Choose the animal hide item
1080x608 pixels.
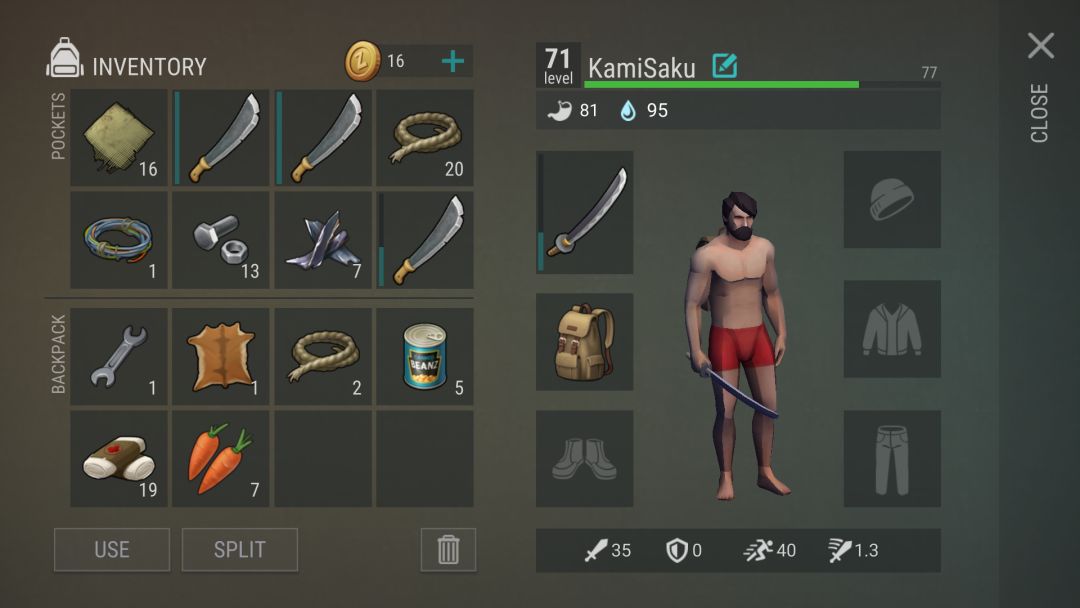tap(220, 356)
